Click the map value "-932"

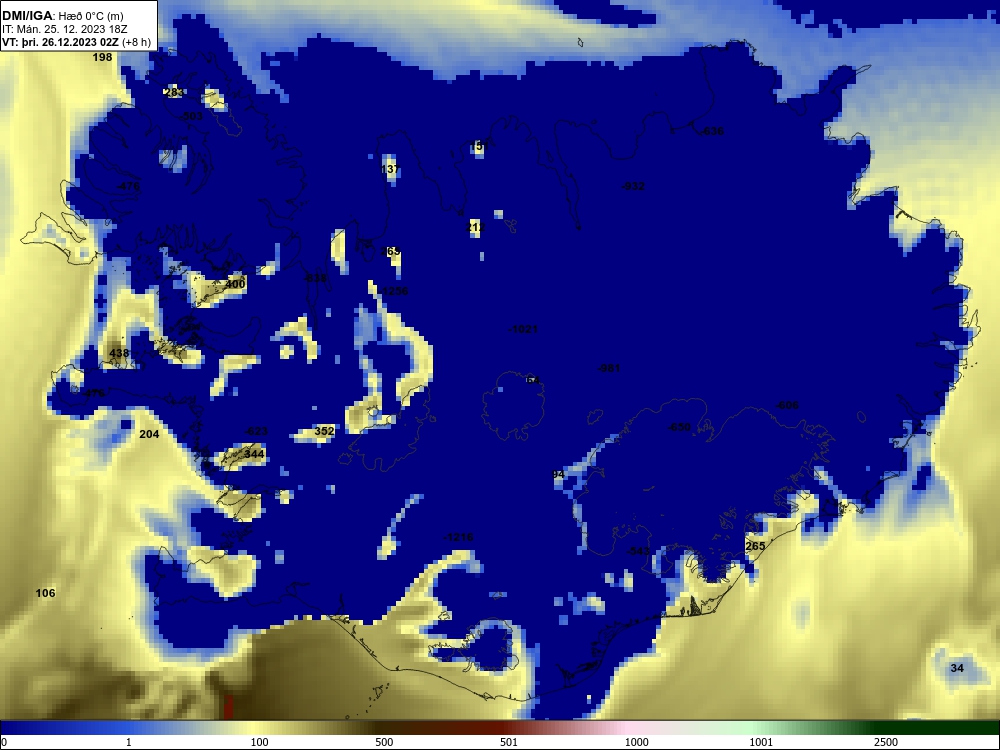click(x=633, y=186)
